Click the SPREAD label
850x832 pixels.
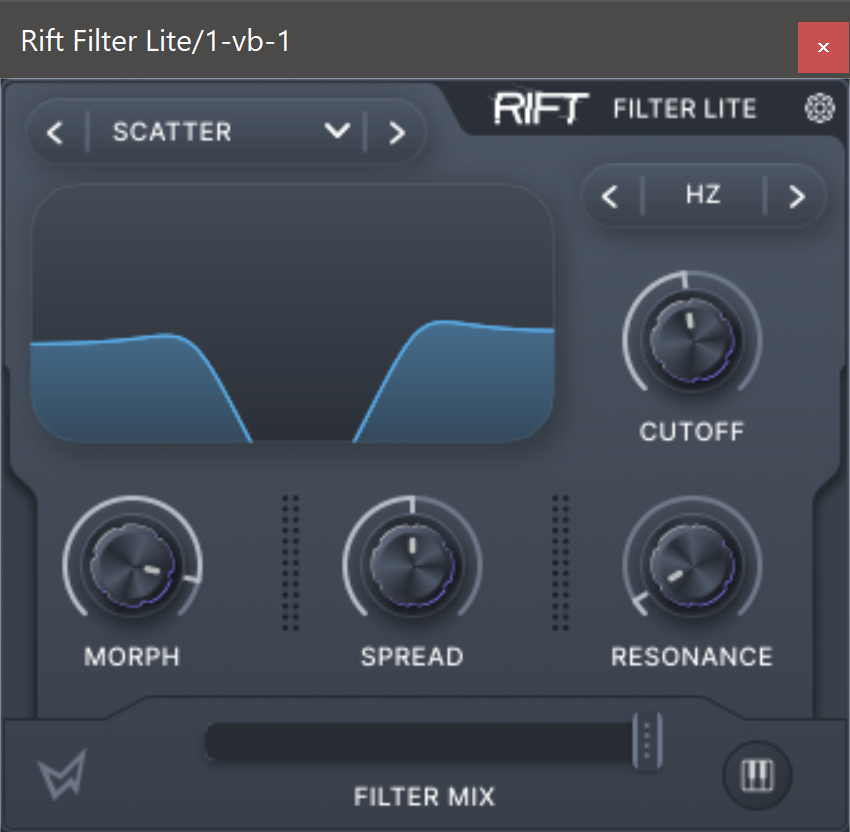tap(413, 657)
